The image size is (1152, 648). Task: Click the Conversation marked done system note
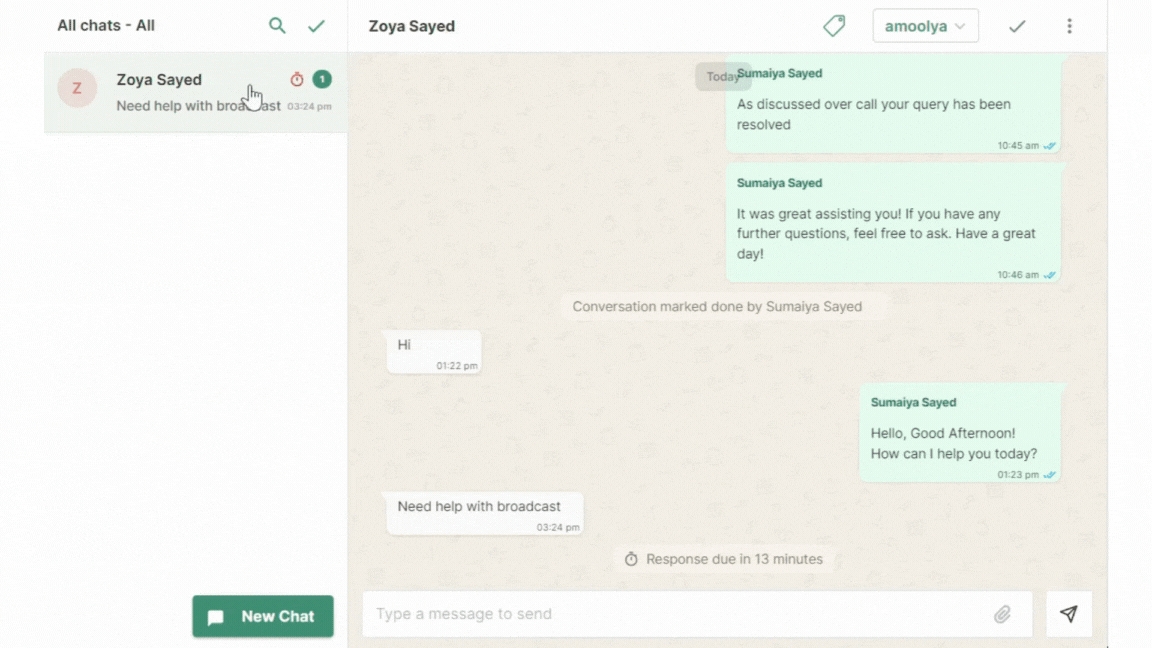(x=717, y=307)
